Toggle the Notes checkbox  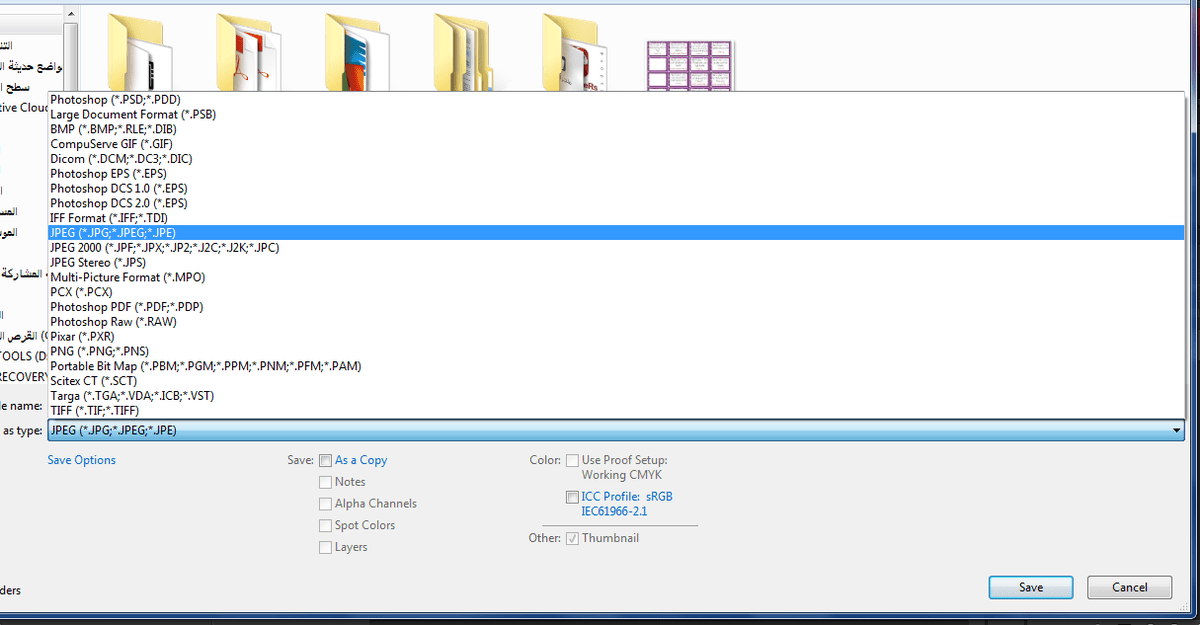coord(325,482)
